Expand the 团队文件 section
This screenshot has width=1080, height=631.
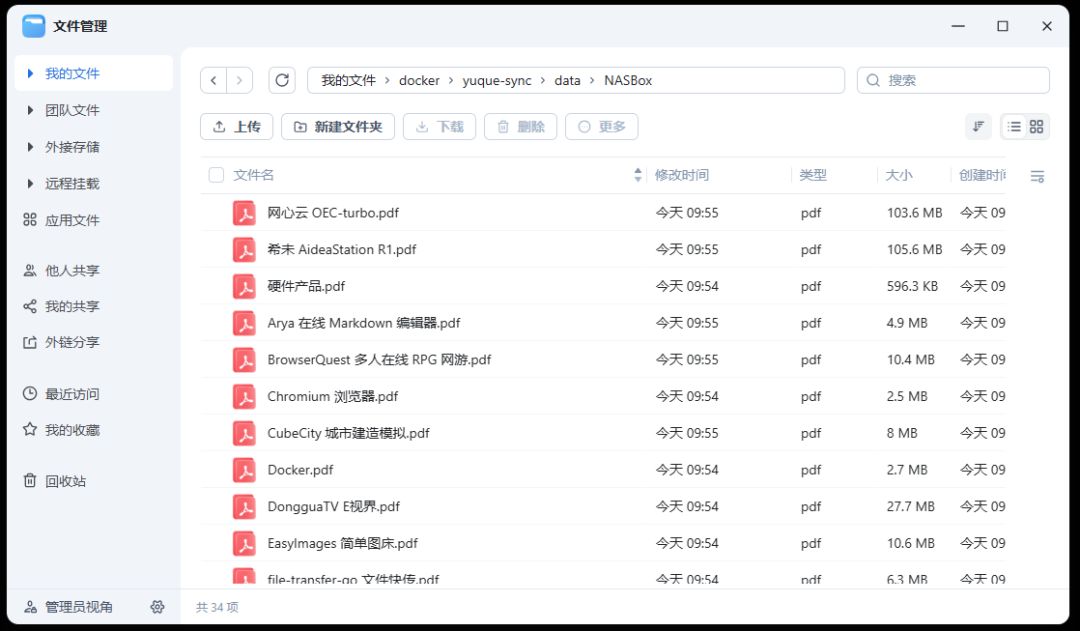tap(30, 110)
